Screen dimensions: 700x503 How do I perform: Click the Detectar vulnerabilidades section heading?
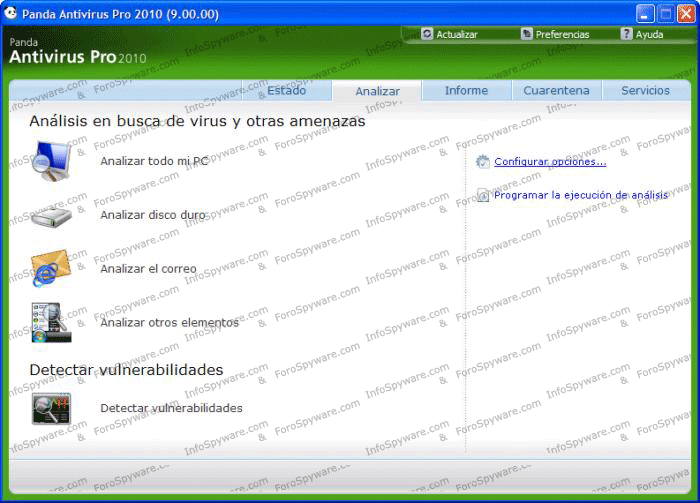pyautogui.click(x=126, y=370)
